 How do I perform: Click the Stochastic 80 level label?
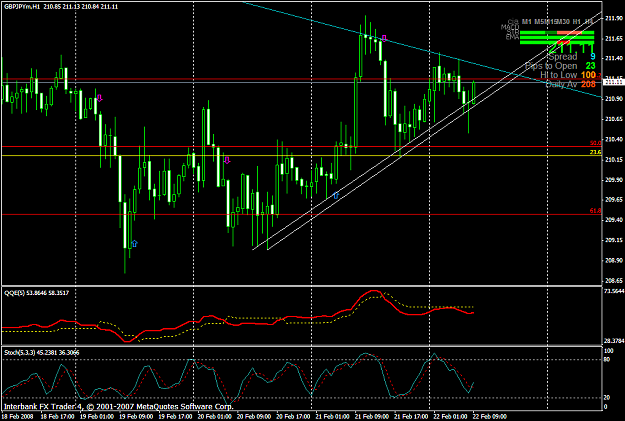point(607,359)
